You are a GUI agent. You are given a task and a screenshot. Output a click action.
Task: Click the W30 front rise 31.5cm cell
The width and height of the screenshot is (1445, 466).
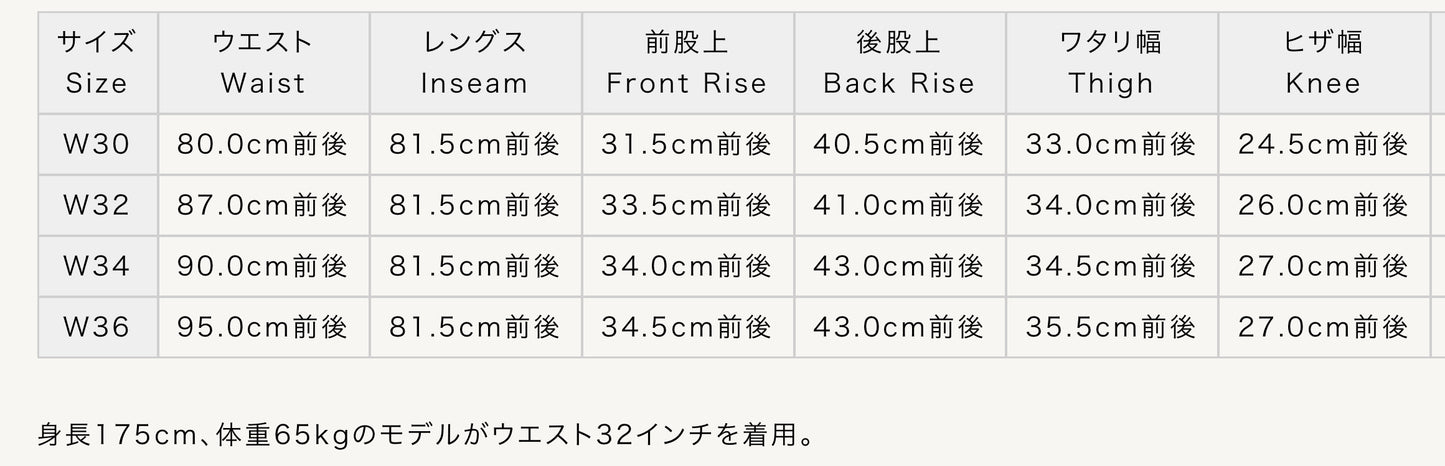687,145
